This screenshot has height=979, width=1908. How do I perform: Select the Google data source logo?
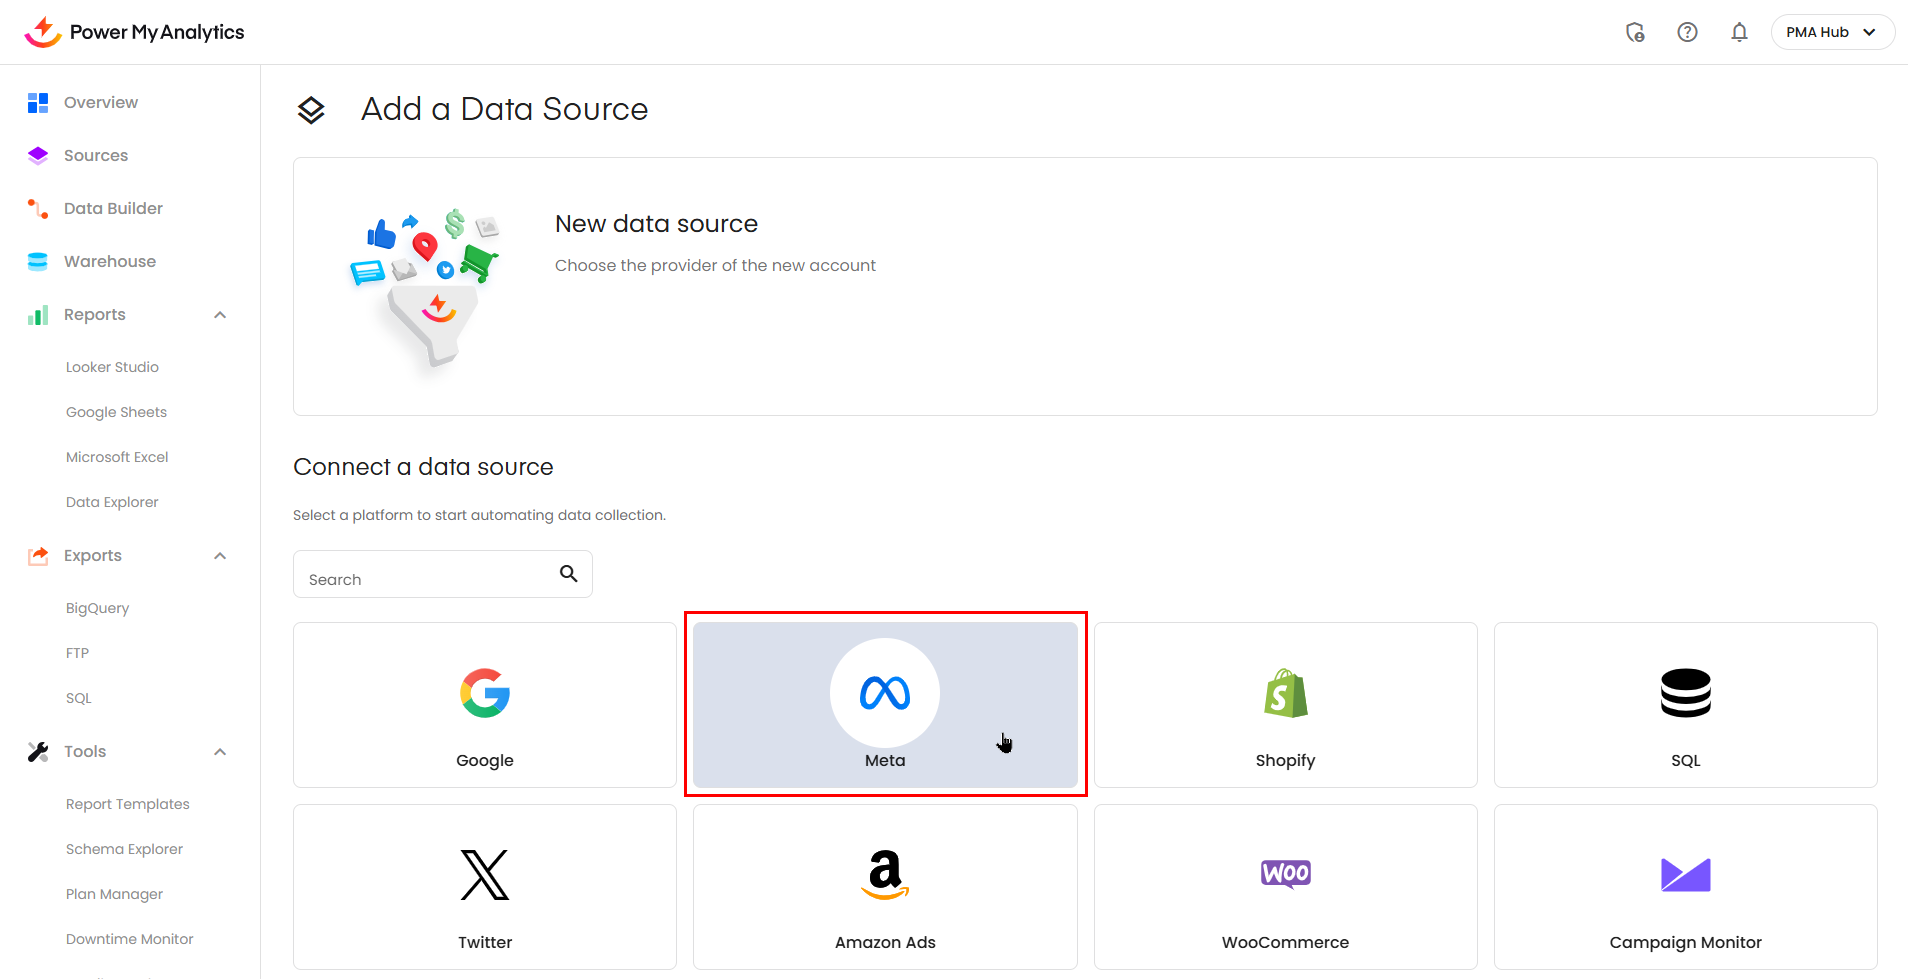[x=485, y=693]
